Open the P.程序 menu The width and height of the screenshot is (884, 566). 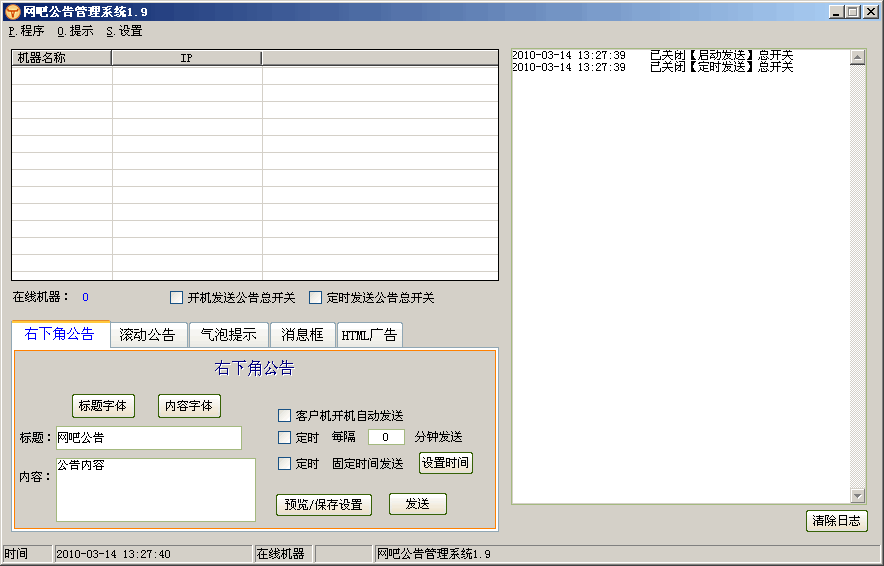point(26,31)
